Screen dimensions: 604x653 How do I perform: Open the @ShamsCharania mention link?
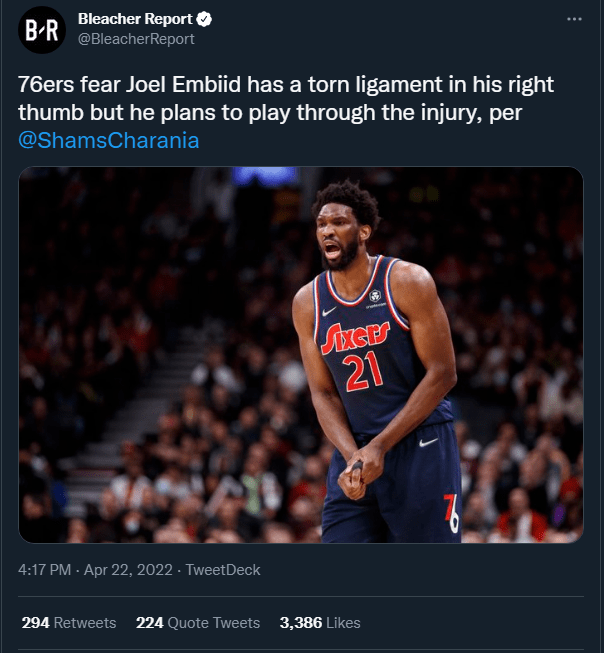point(109,140)
